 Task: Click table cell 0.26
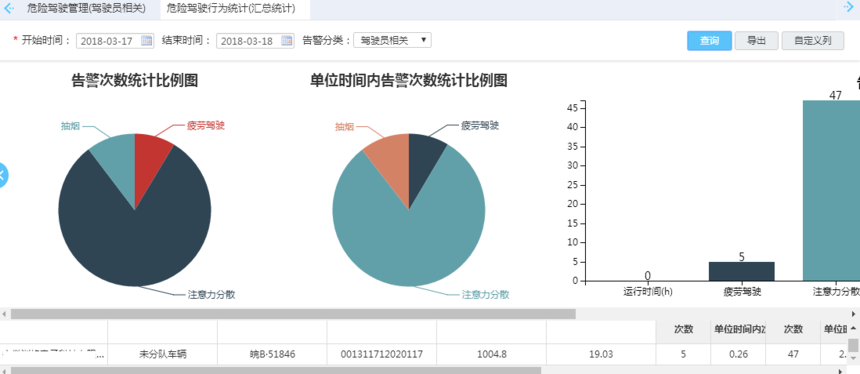pos(739,354)
